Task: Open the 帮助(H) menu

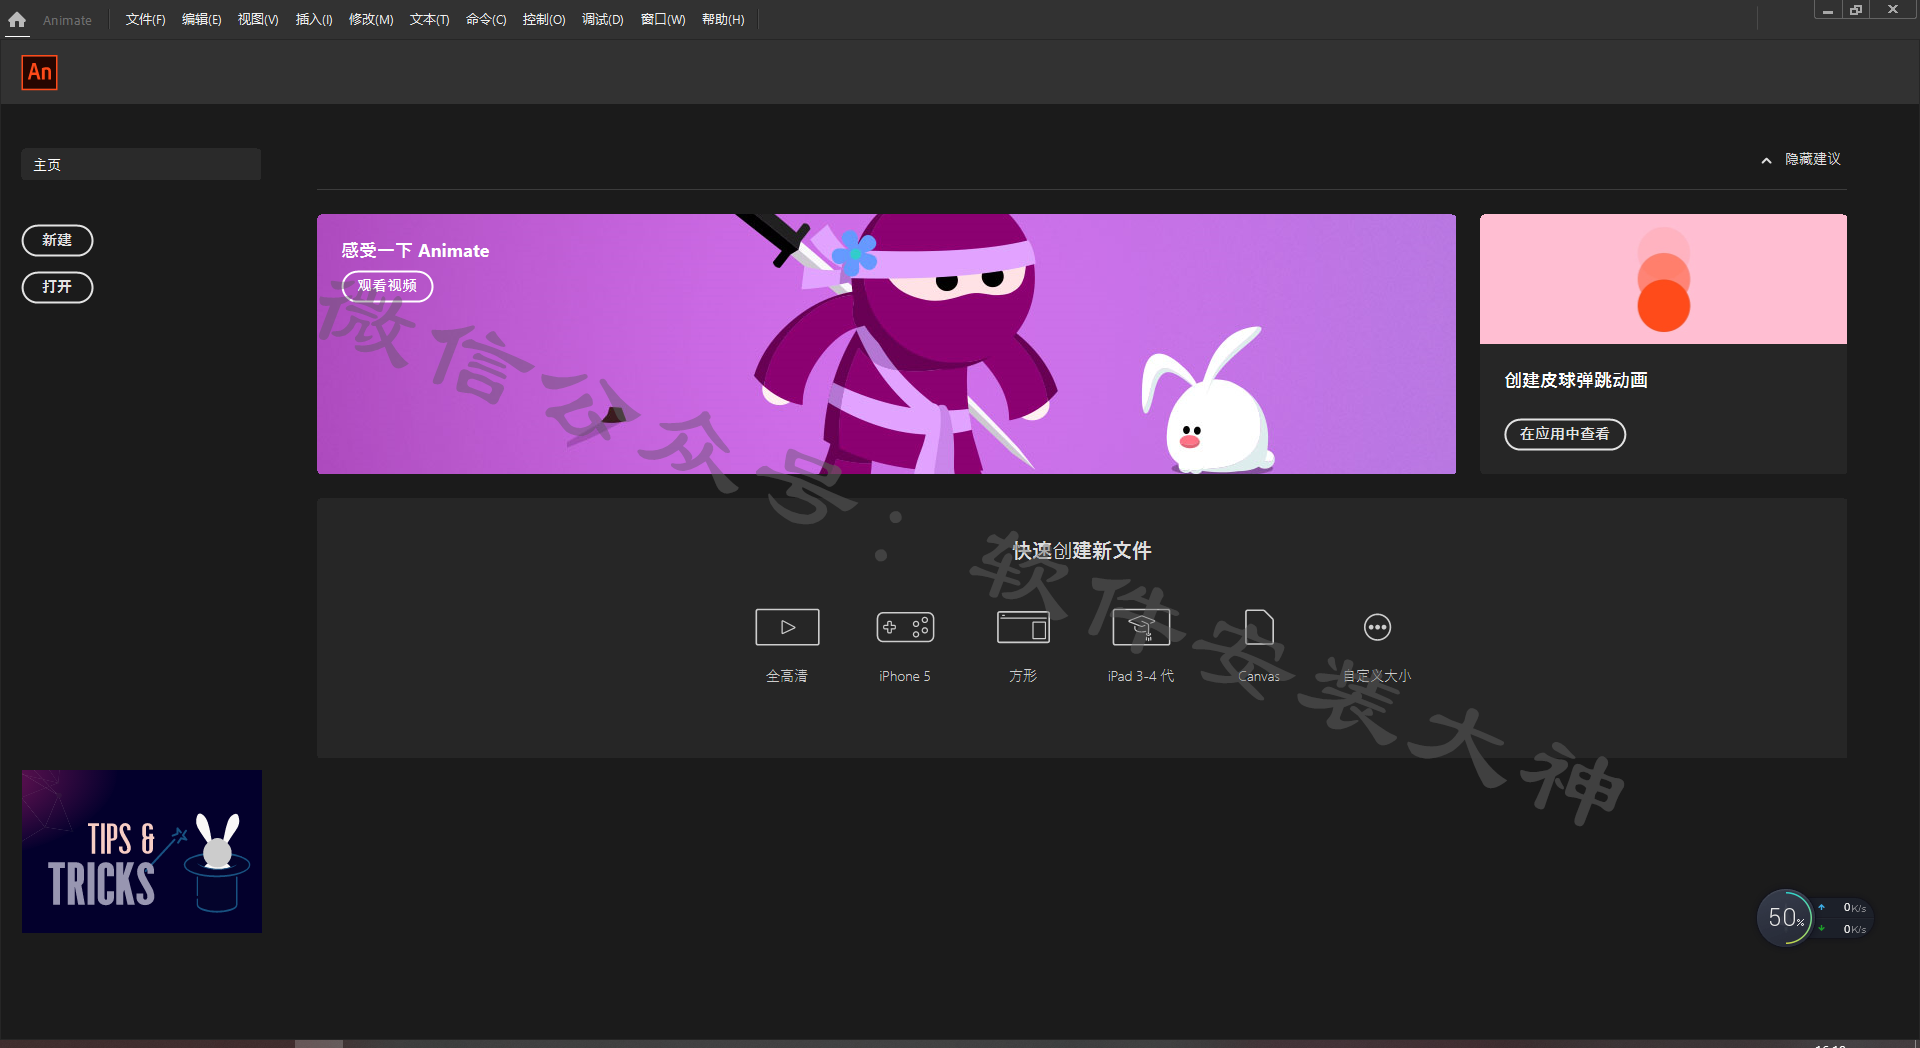Action: click(x=723, y=19)
